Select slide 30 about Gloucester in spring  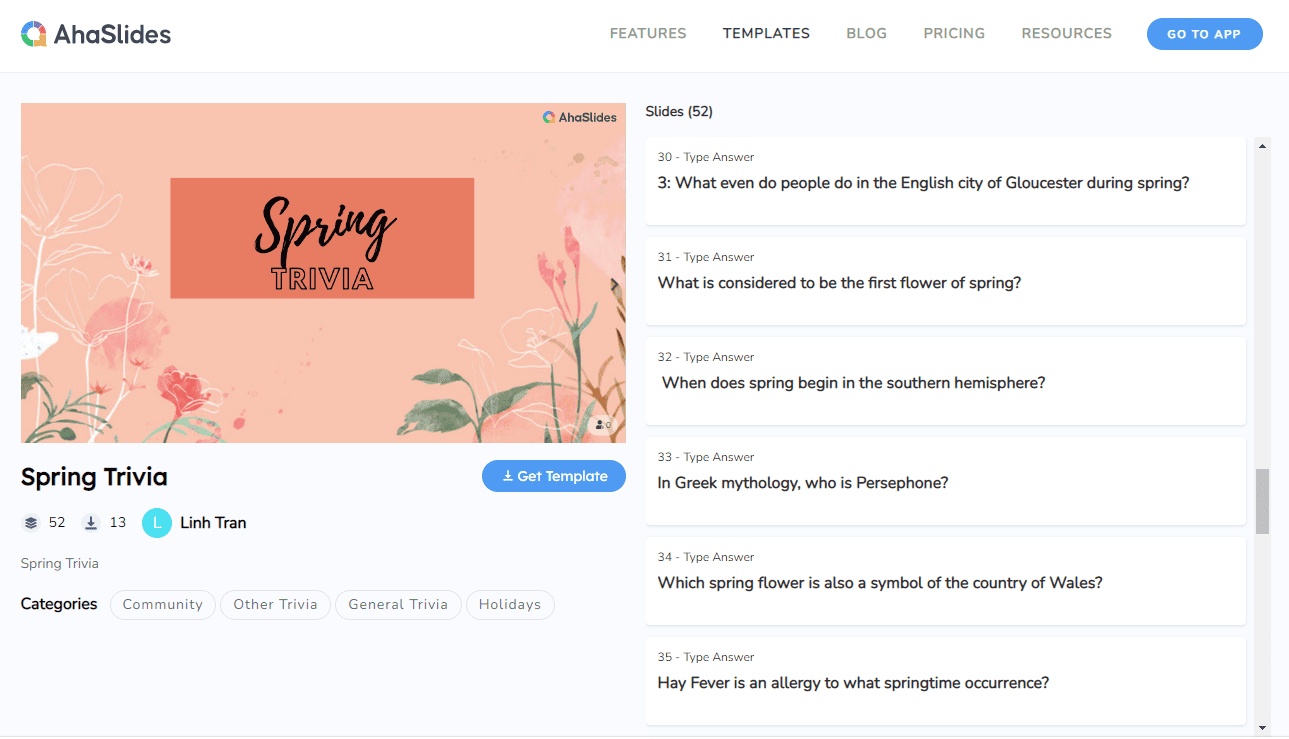(945, 181)
